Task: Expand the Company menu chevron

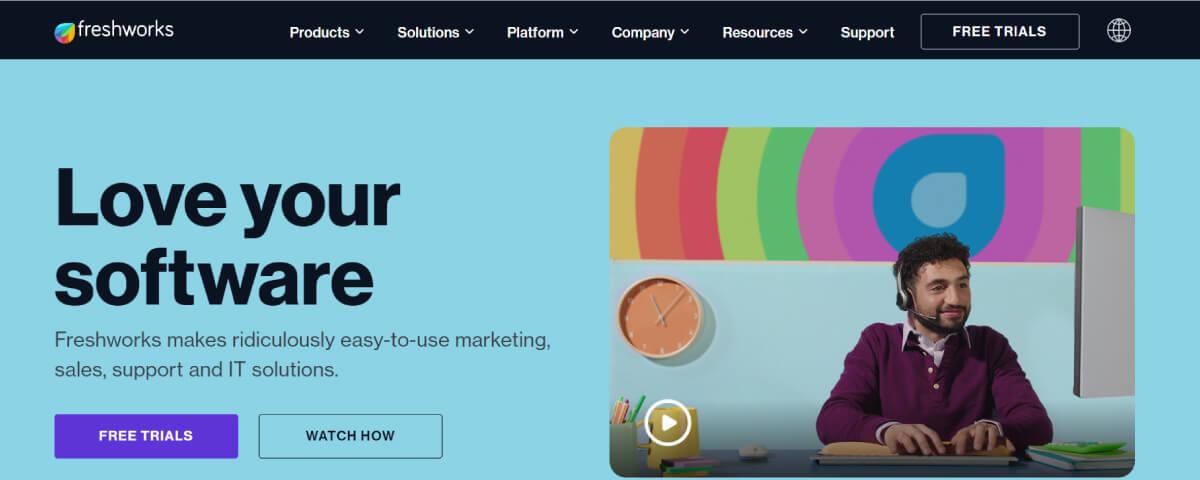Action: point(685,32)
